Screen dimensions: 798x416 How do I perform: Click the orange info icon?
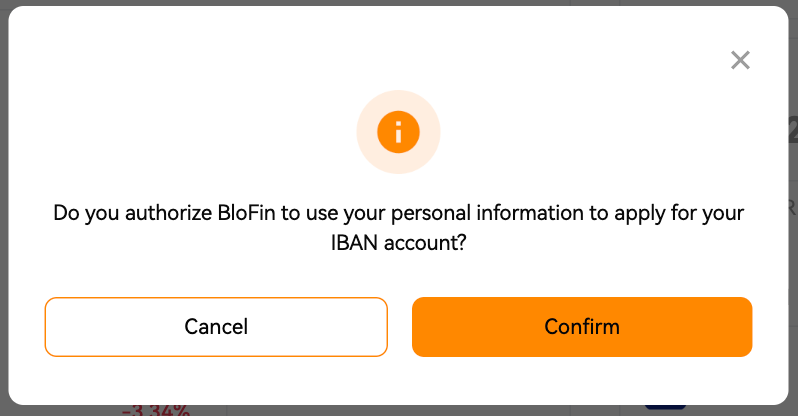tap(398, 132)
